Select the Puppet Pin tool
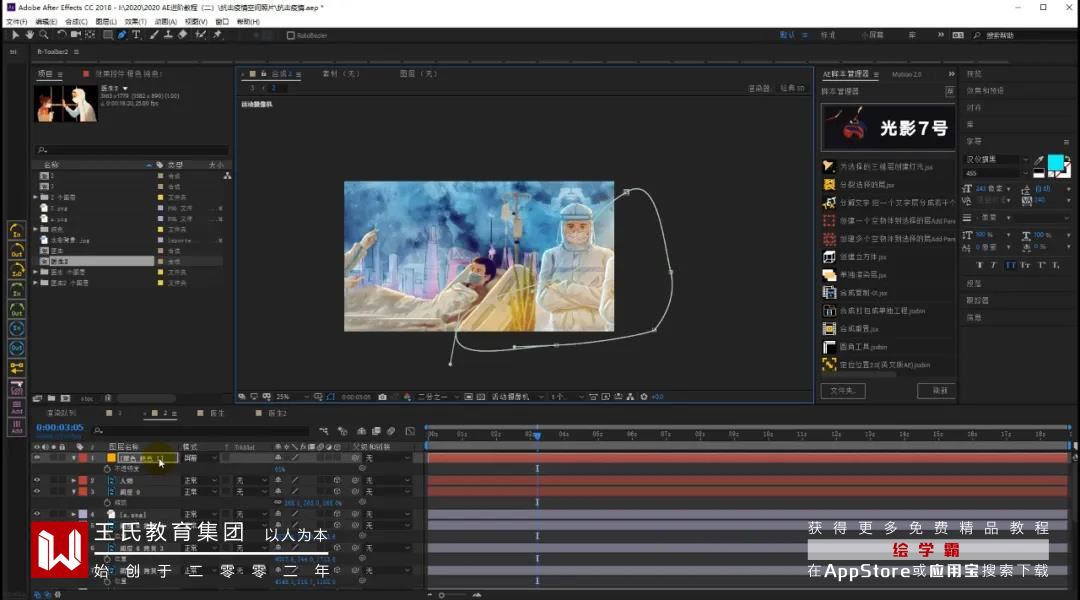Viewport: 1080px width, 600px height. (218, 34)
